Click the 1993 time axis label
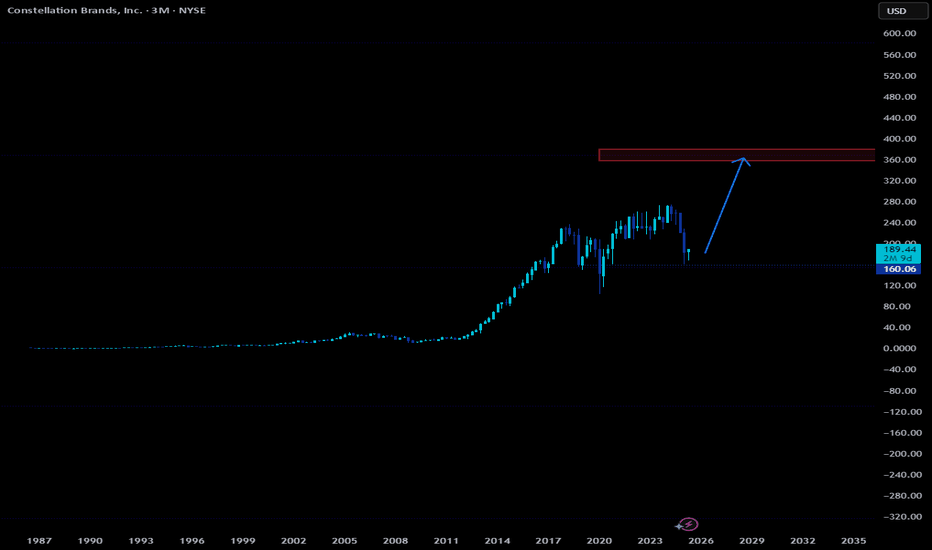This screenshot has width=932, height=550. click(x=141, y=540)
